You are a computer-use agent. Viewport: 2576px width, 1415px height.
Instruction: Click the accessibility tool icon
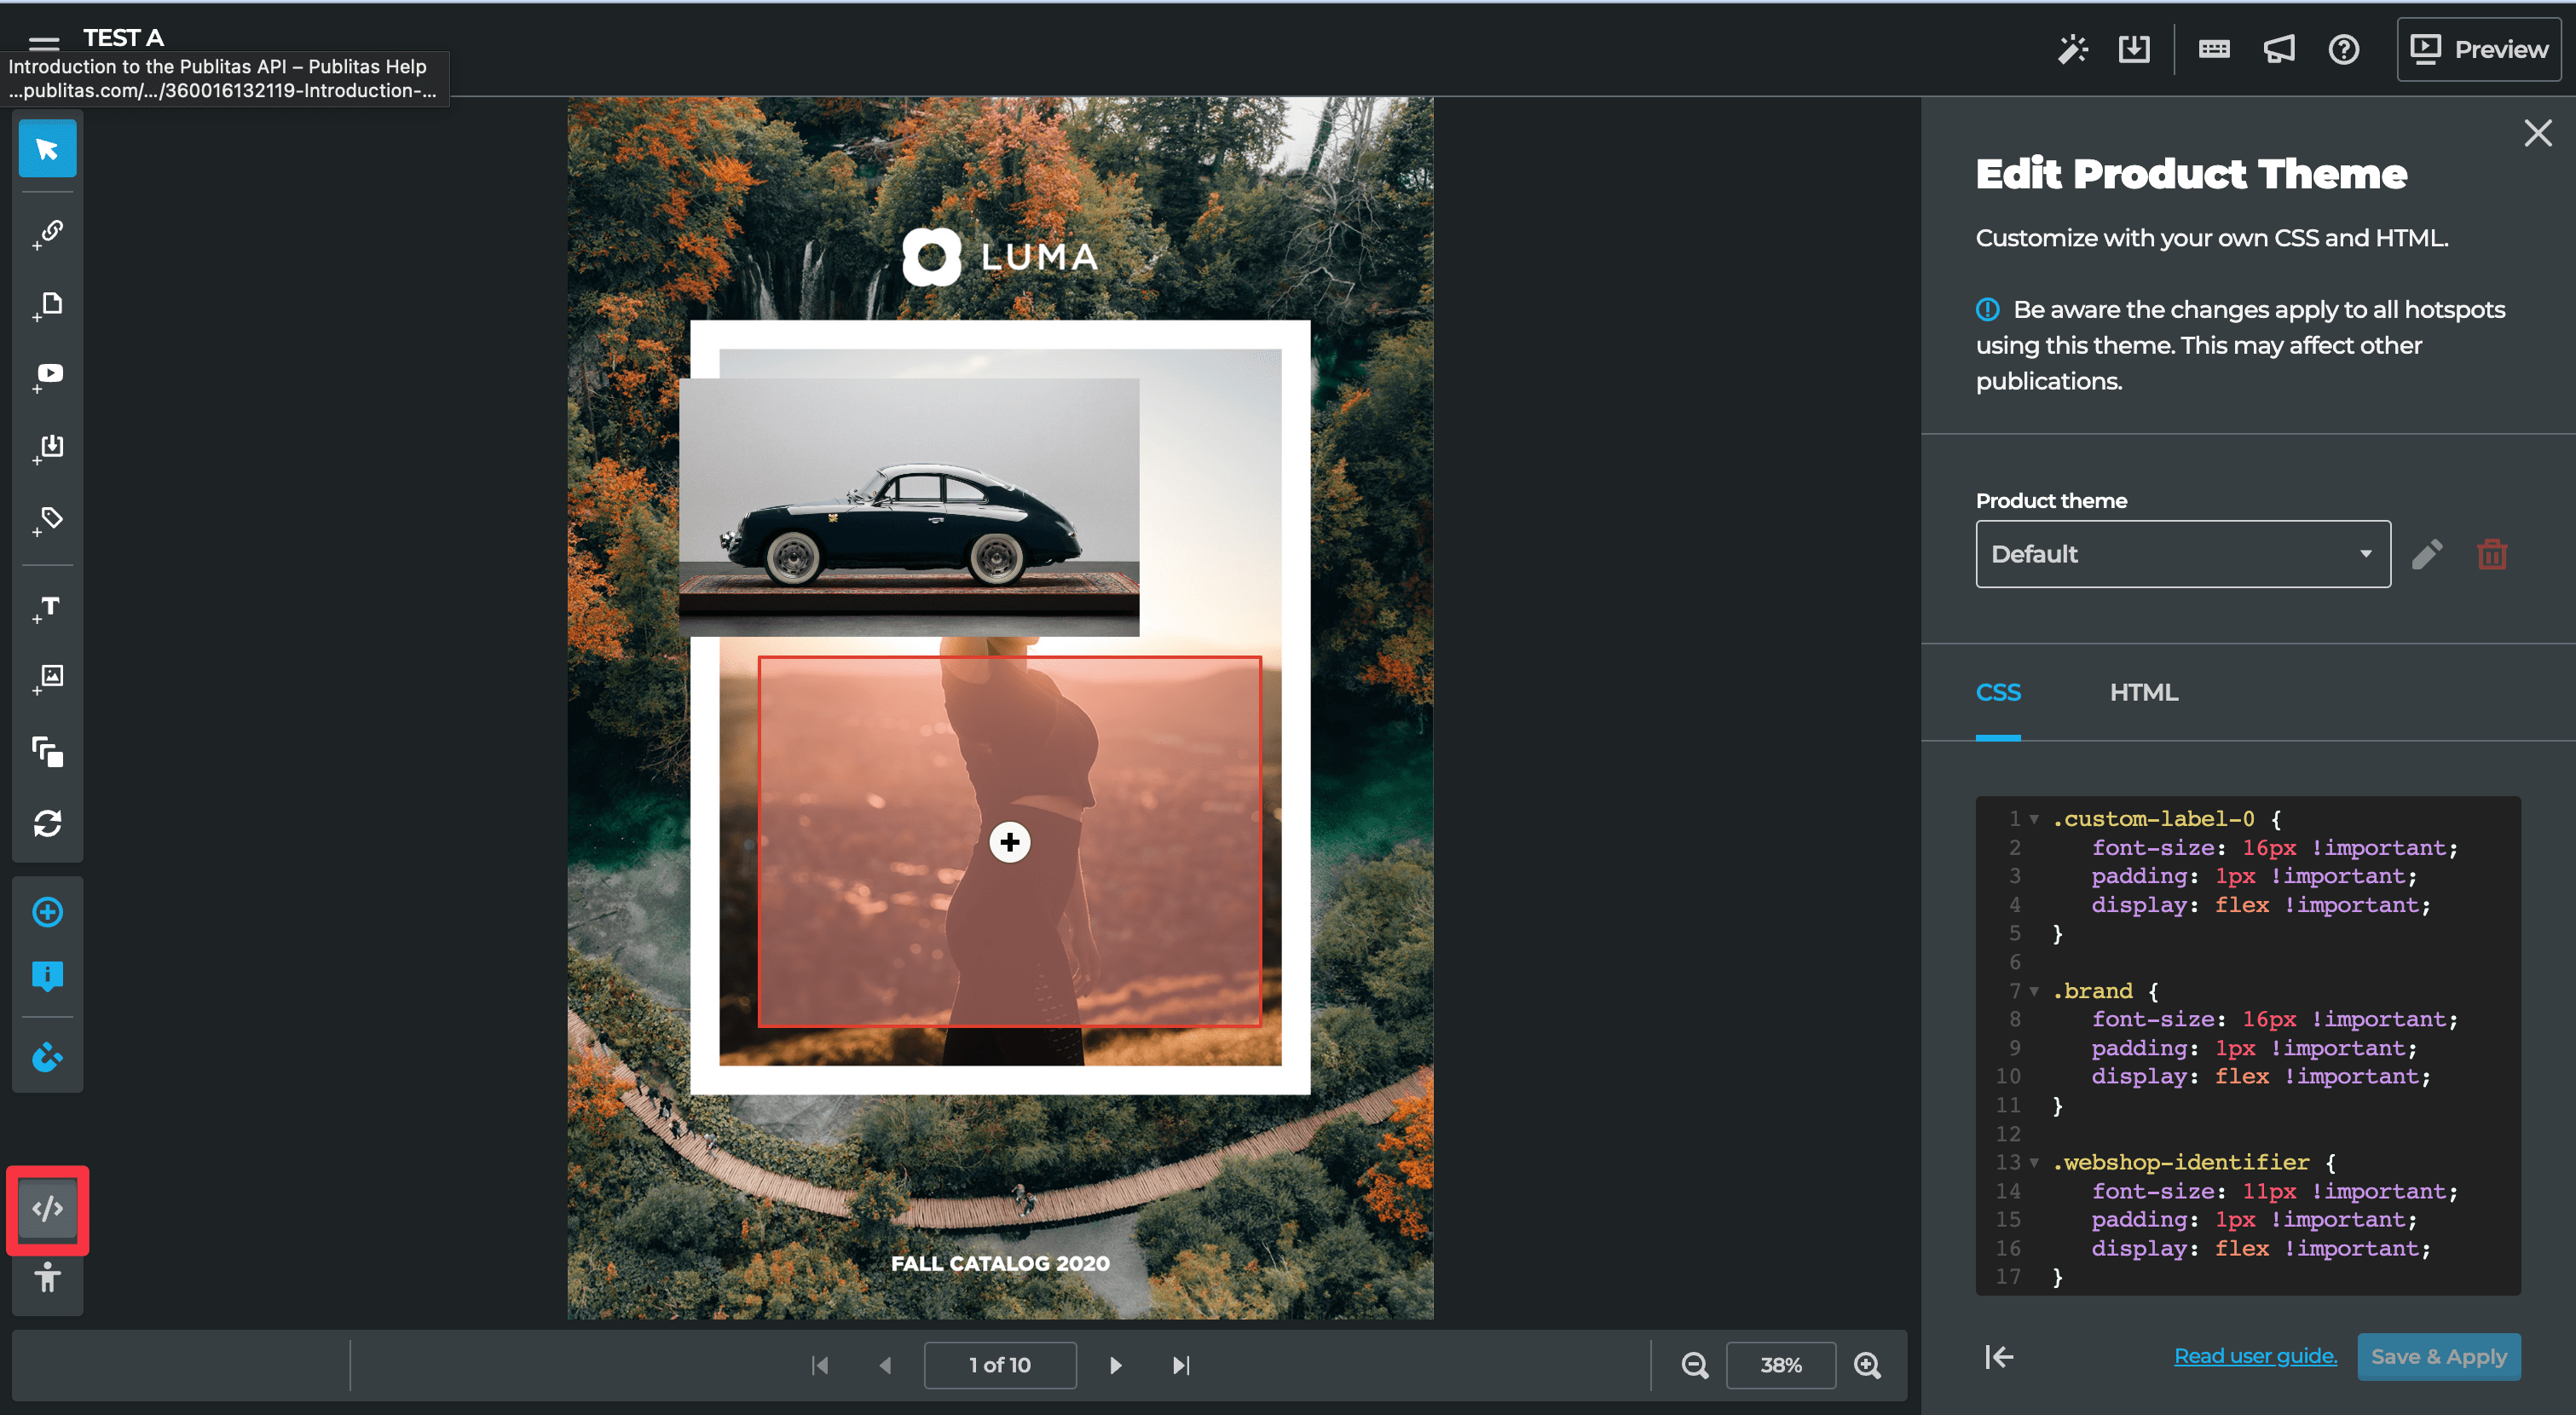coord(47,1279)
